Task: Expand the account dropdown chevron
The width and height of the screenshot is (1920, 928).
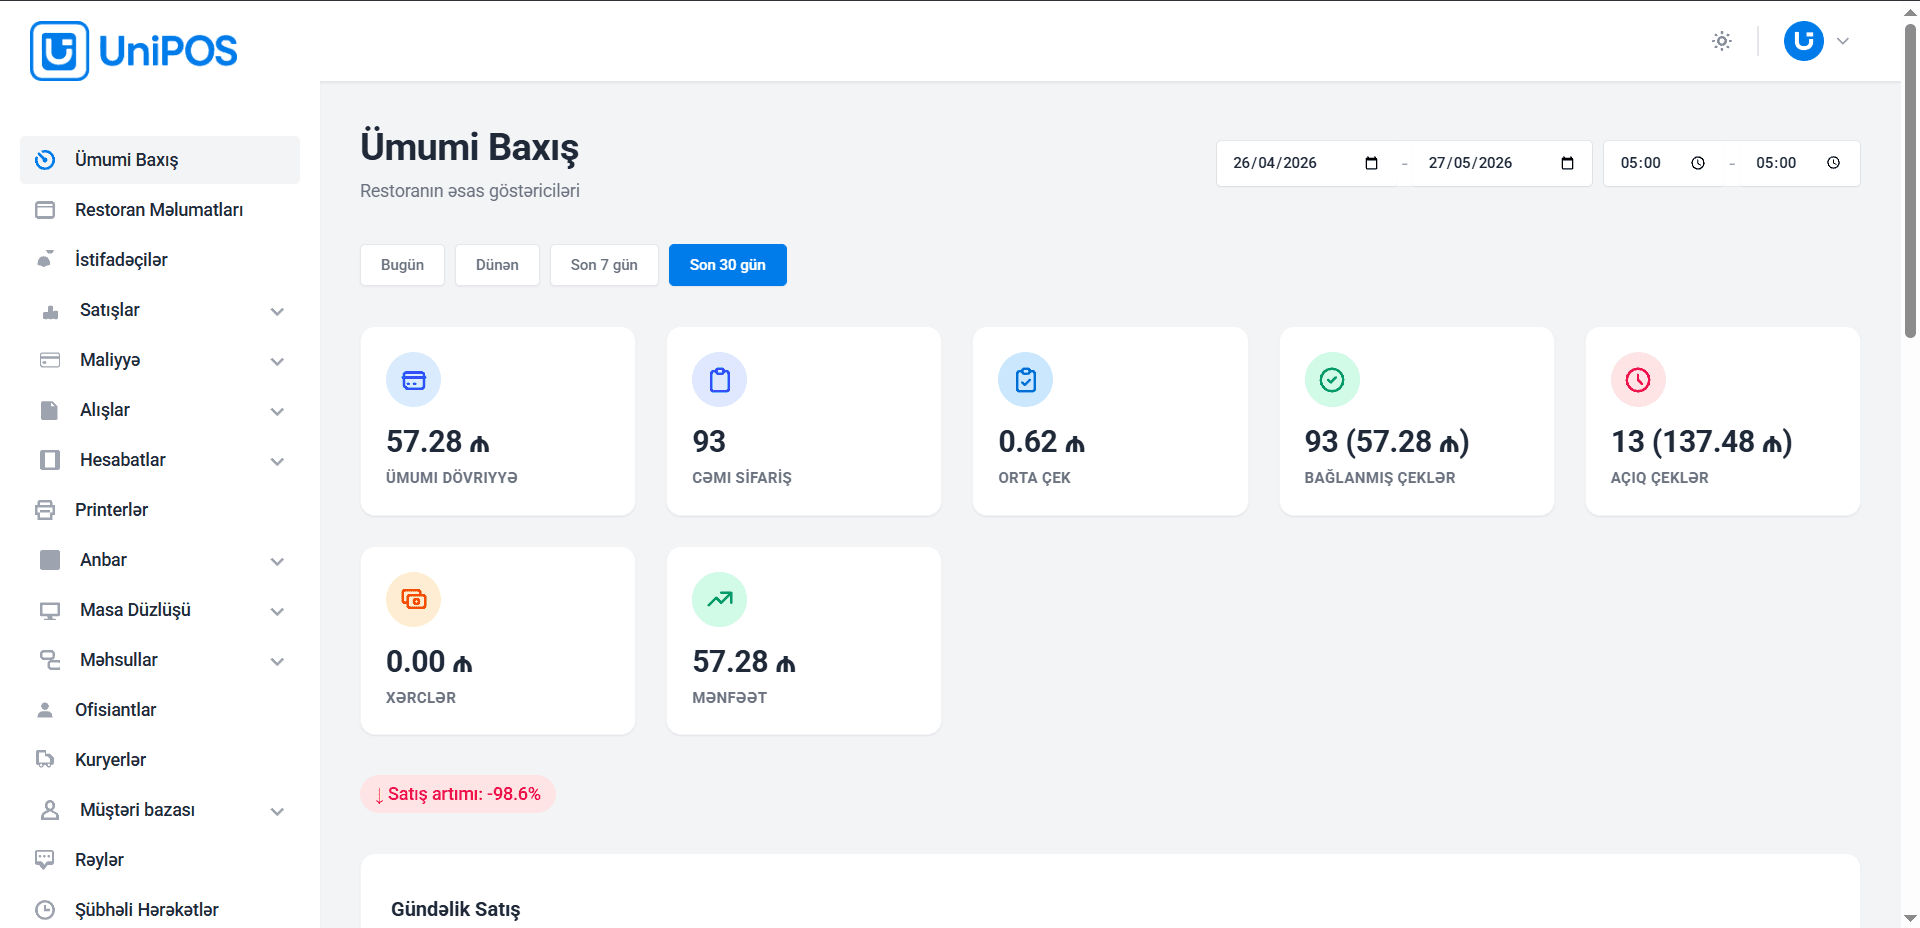Action: tap(1842, 41)
